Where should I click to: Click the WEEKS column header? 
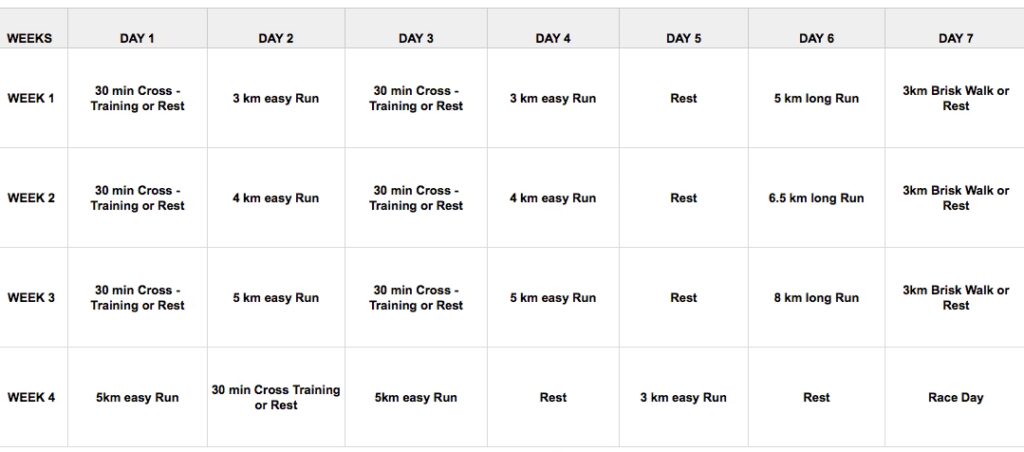click(30, 39)
